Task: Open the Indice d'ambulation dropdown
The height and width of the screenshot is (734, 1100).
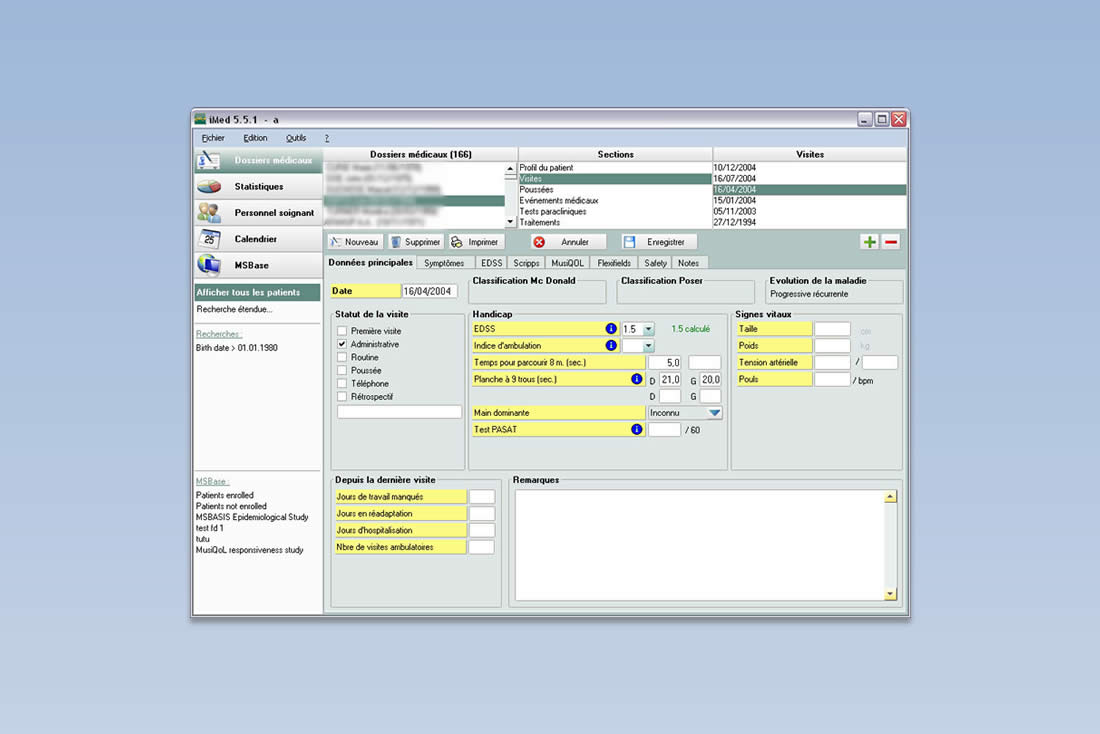Action: [648, 346]
